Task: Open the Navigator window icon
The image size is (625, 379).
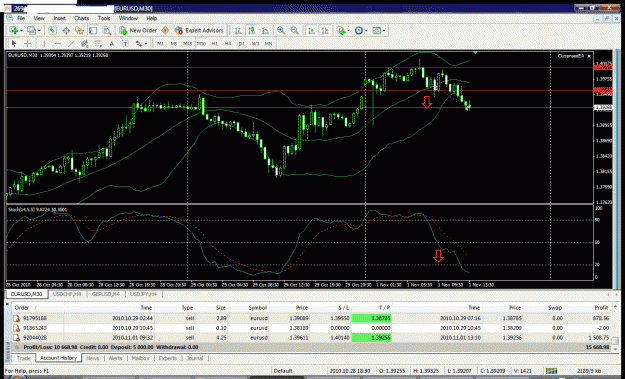Action: (x=79, y=30)
